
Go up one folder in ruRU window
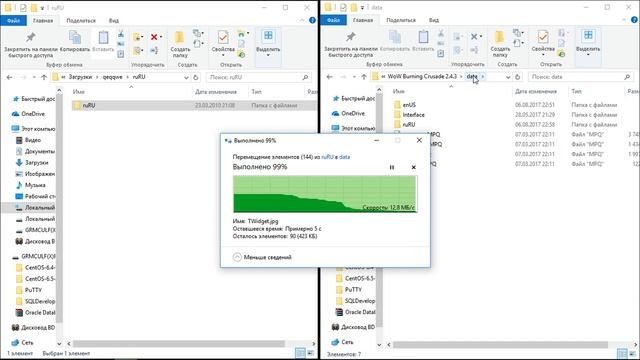44,77
